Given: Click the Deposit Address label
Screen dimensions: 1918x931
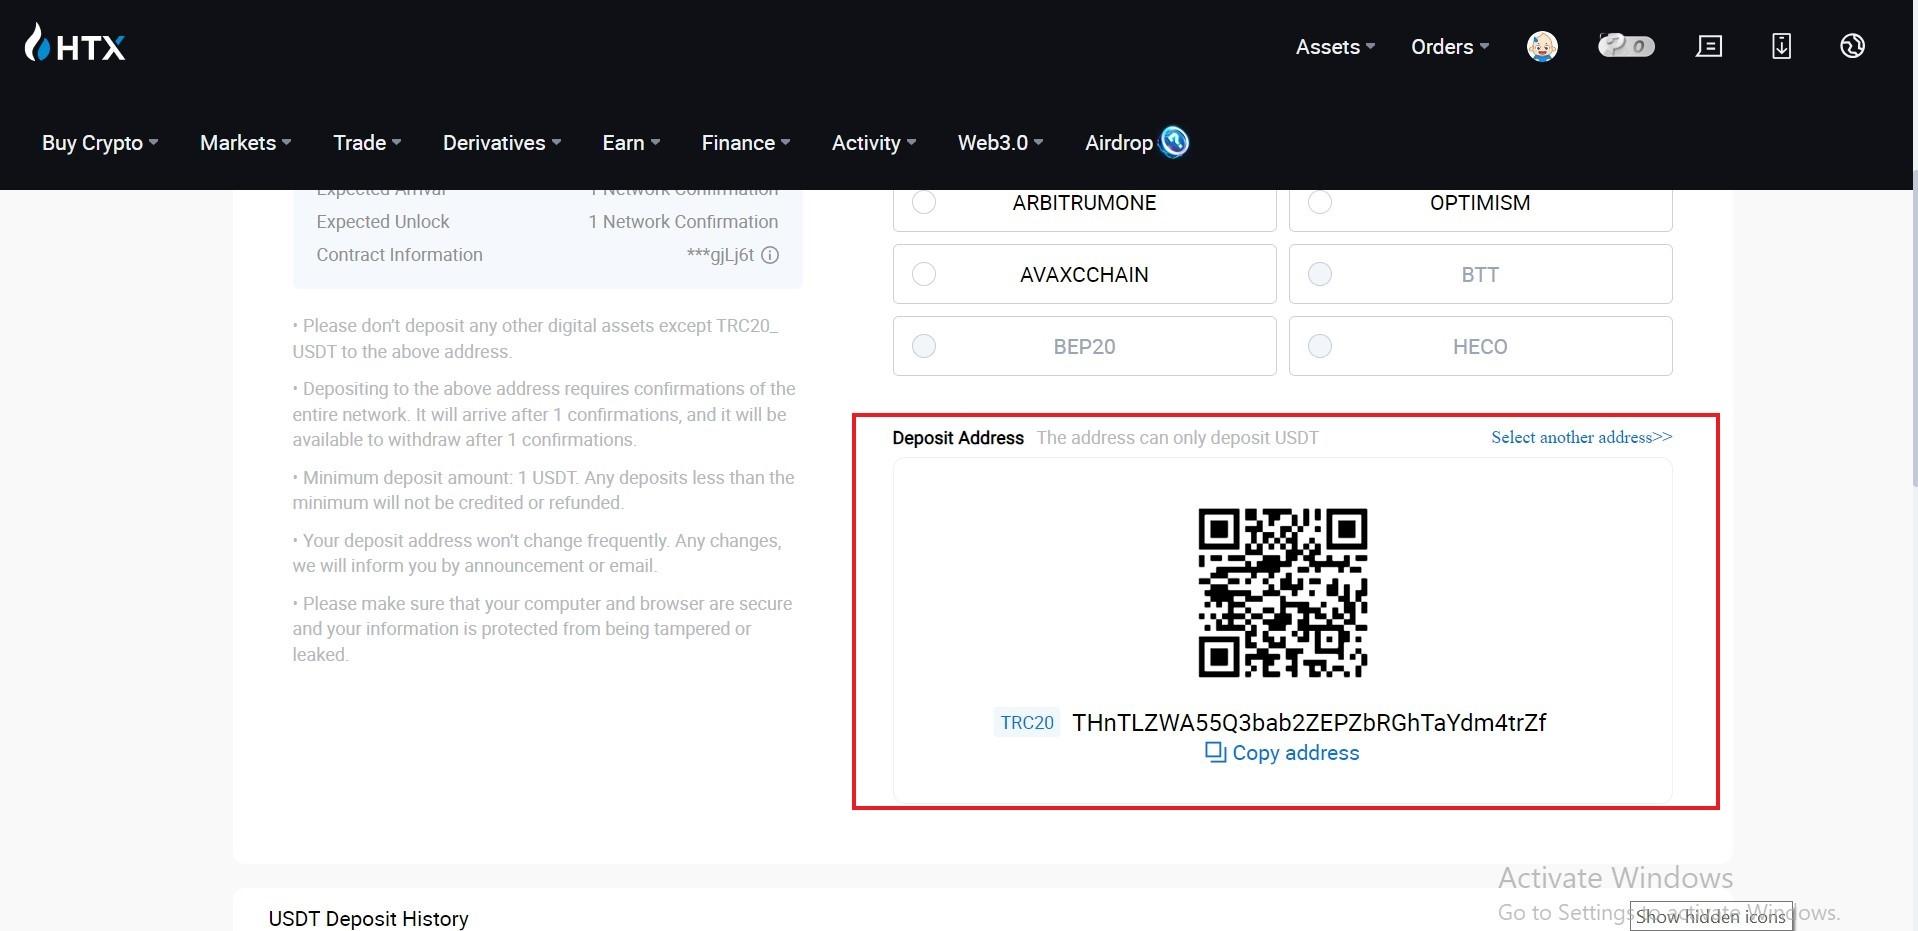Looking at the screenshot, I should [958, 438].
